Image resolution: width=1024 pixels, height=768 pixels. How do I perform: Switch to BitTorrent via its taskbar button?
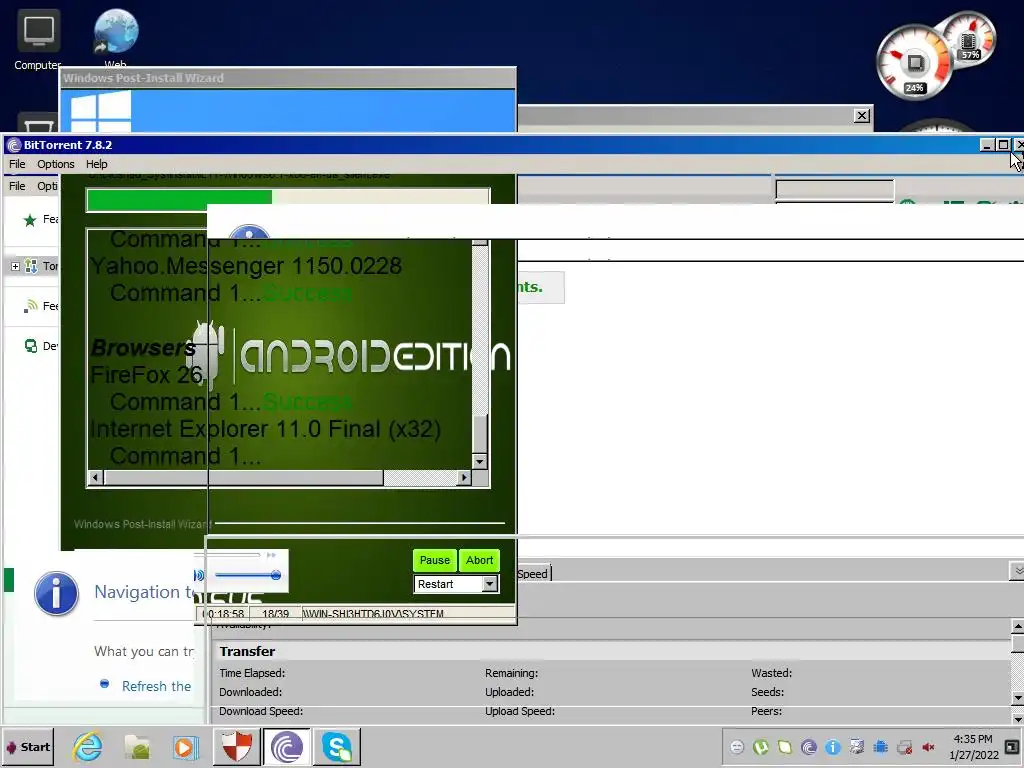pyautogui.click(x=287, y=746)
